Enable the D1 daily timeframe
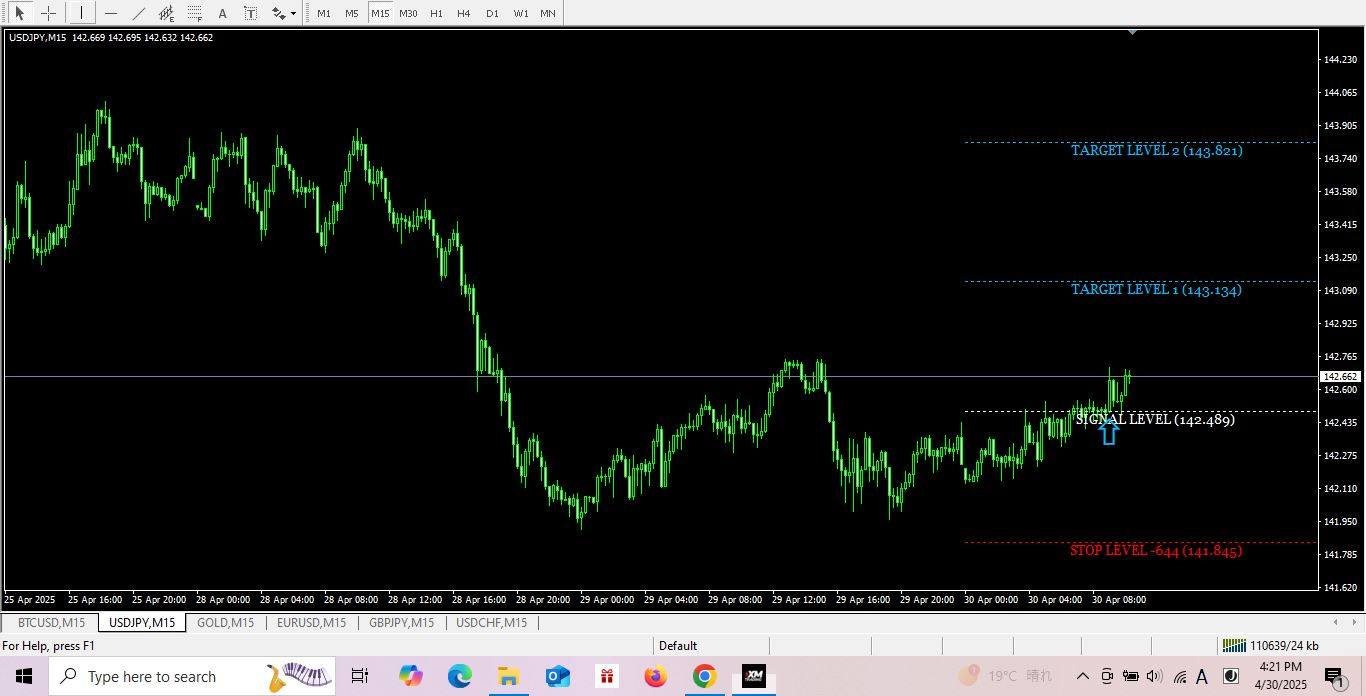1366x696 pixels. click(x=492, y=14)
